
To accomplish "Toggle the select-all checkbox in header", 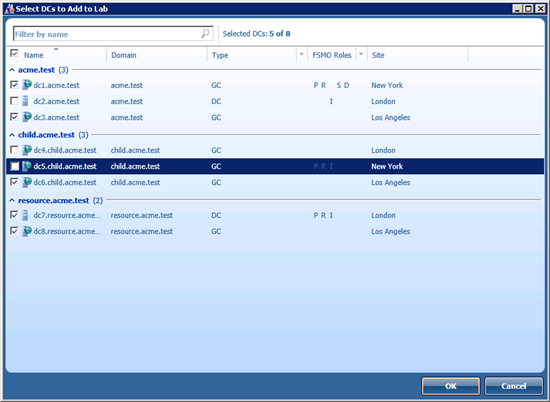I will coord(14,53).
